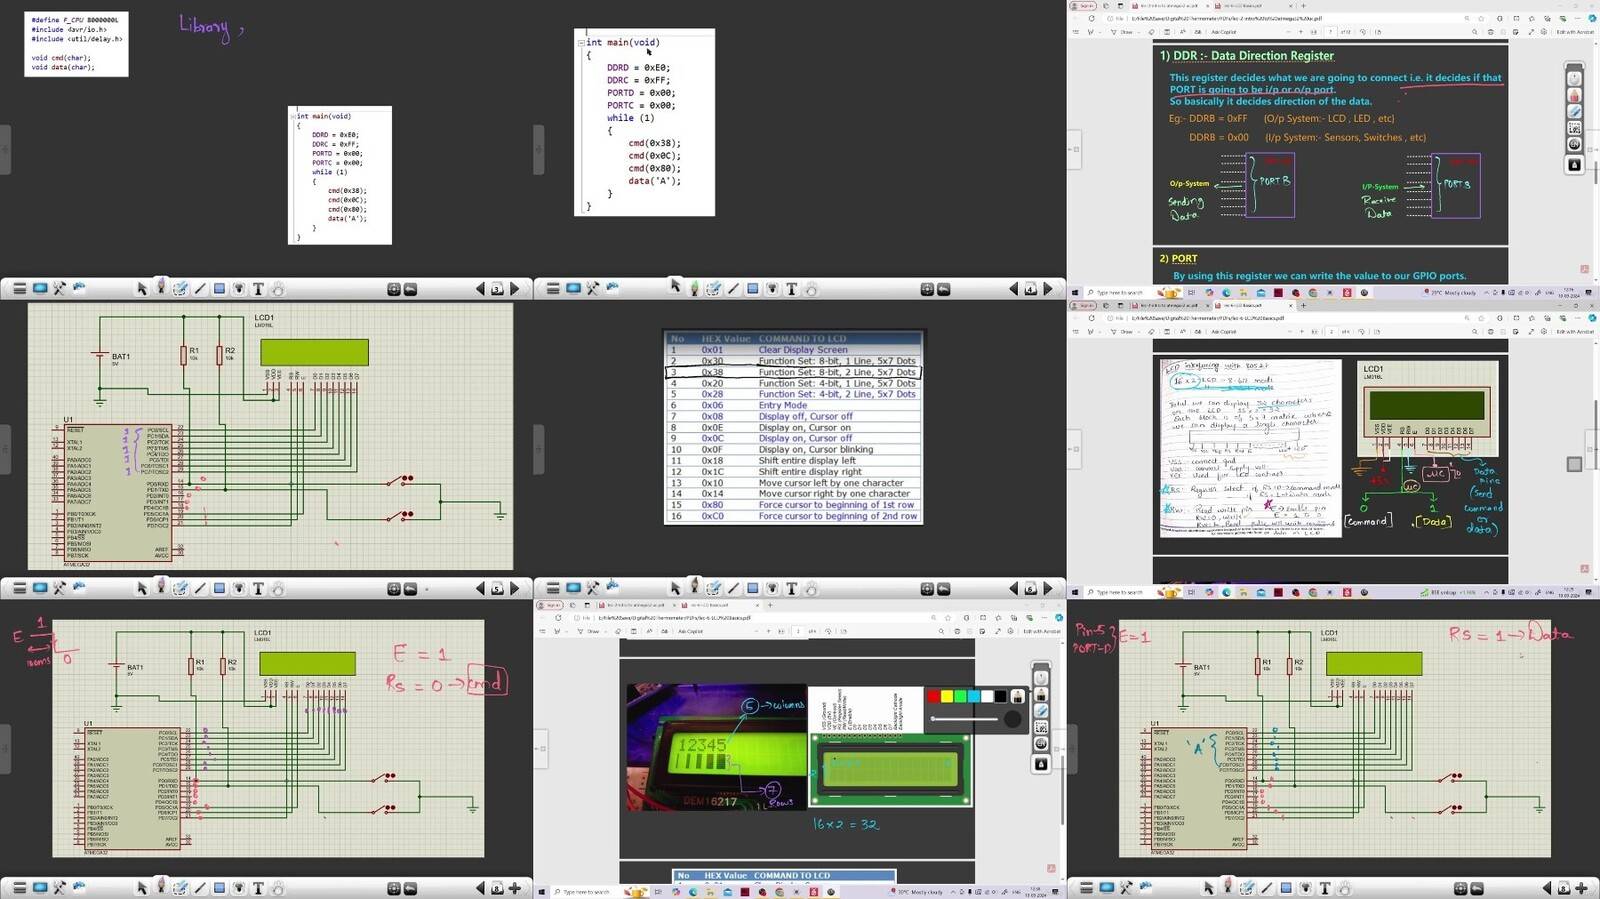Expand the Draw options arrow in the DDR slide browser

tap(1138, 32)
